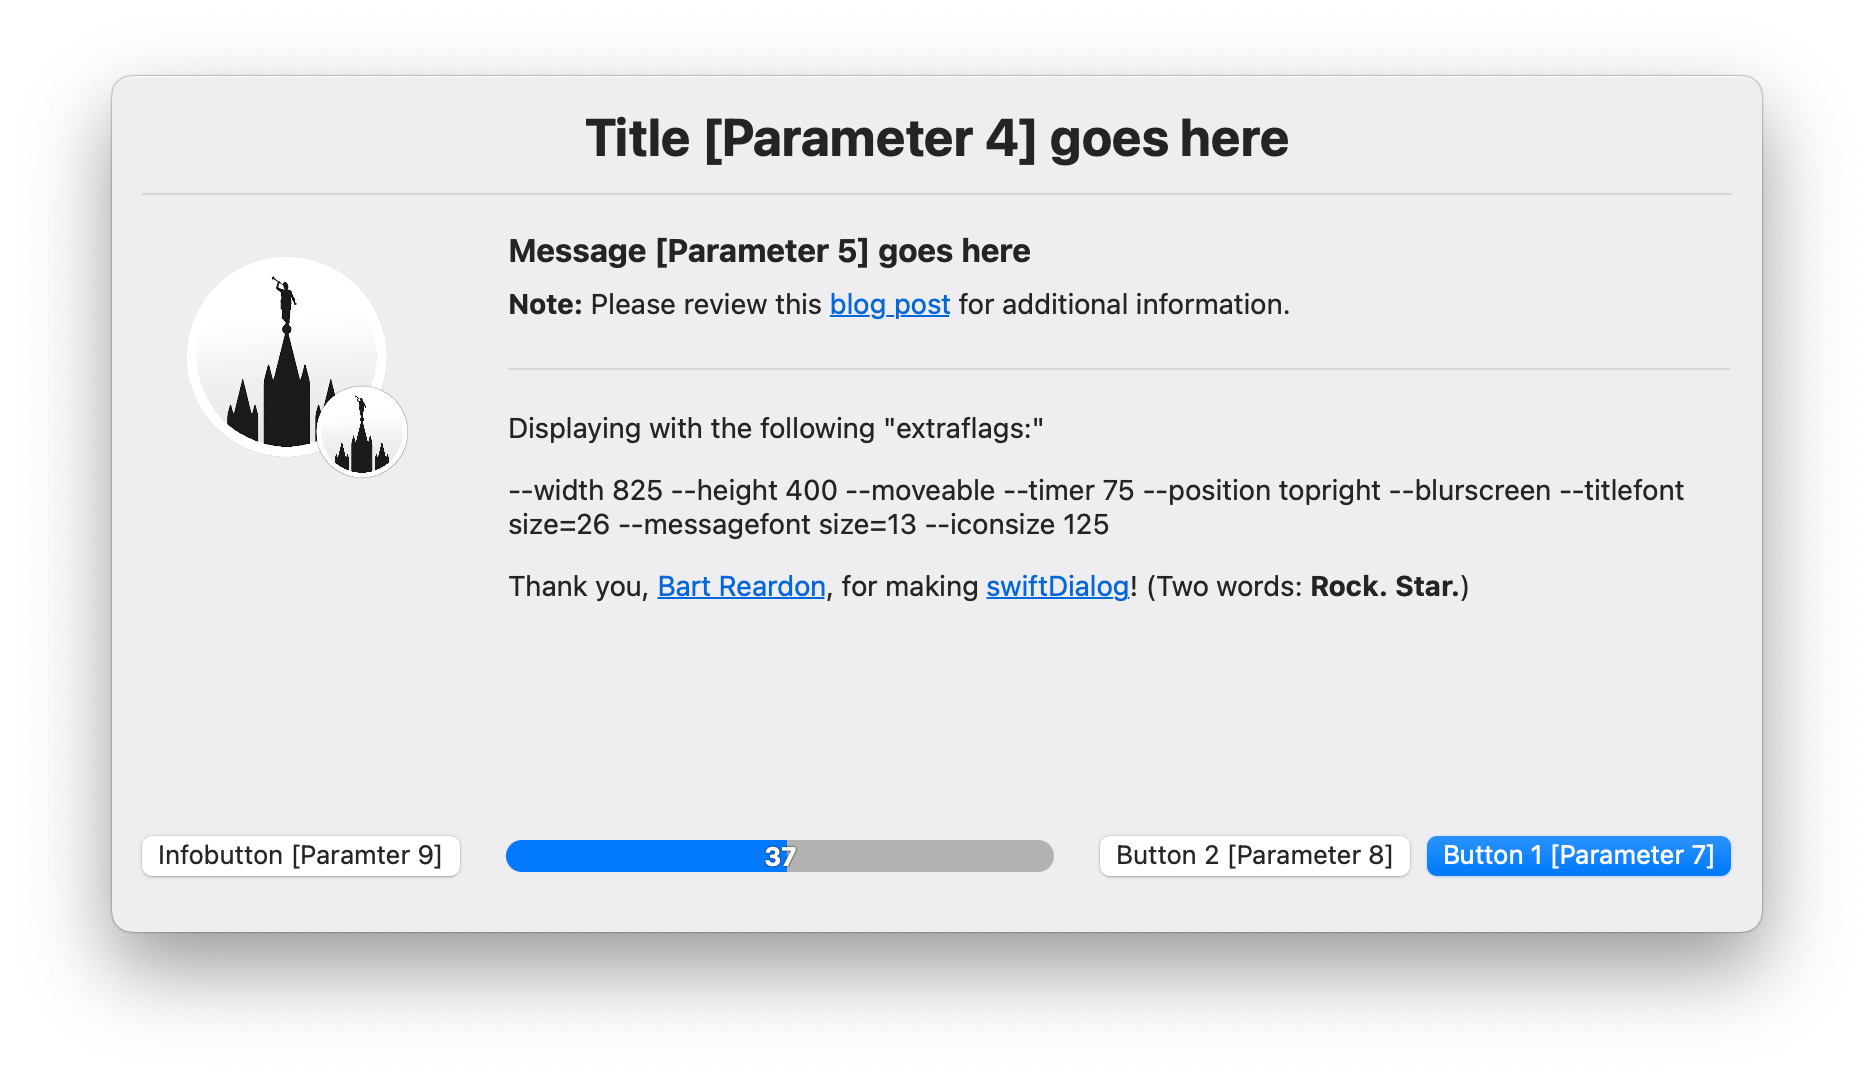Click the divider under the title
This screenshot has width=1874, height=1080.
937,194
